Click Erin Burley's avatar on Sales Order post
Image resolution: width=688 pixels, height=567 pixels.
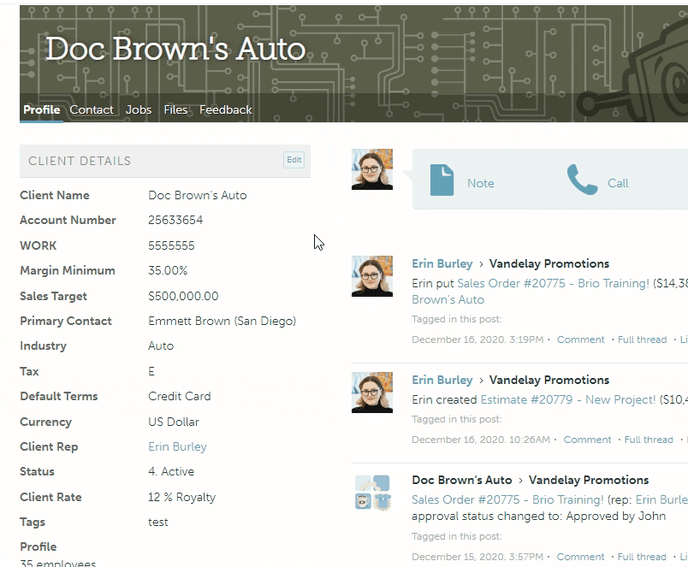tap(372, 276)
